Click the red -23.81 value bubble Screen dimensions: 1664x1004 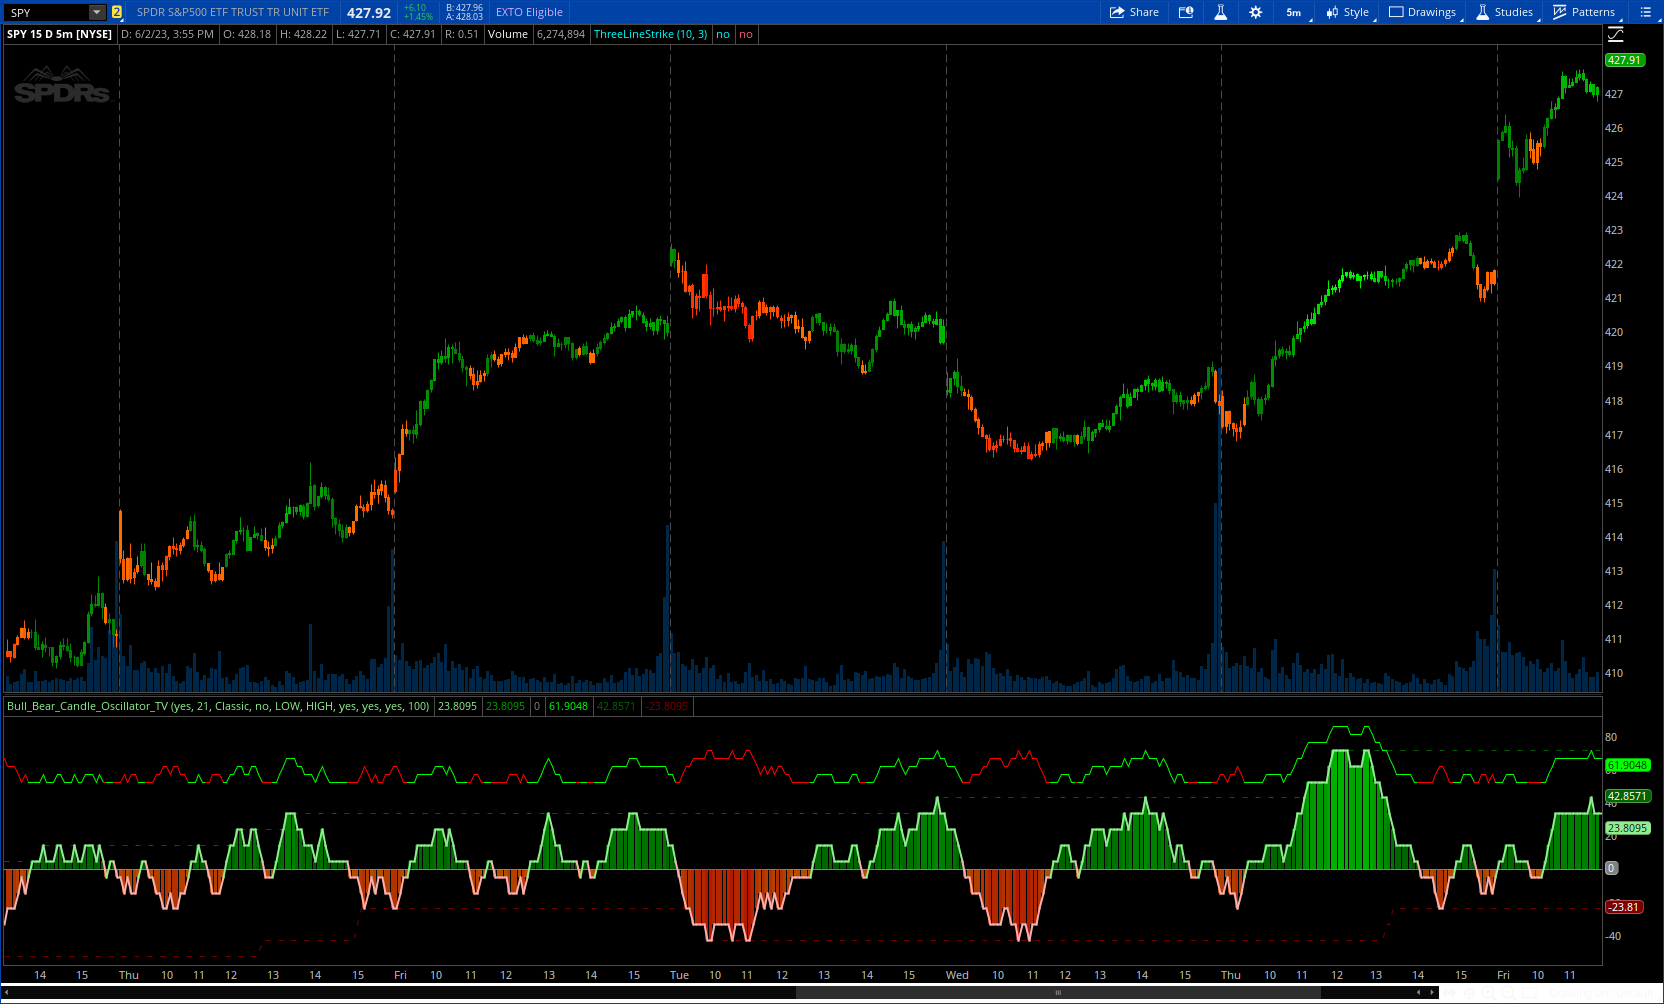(x=1624, y=907)
